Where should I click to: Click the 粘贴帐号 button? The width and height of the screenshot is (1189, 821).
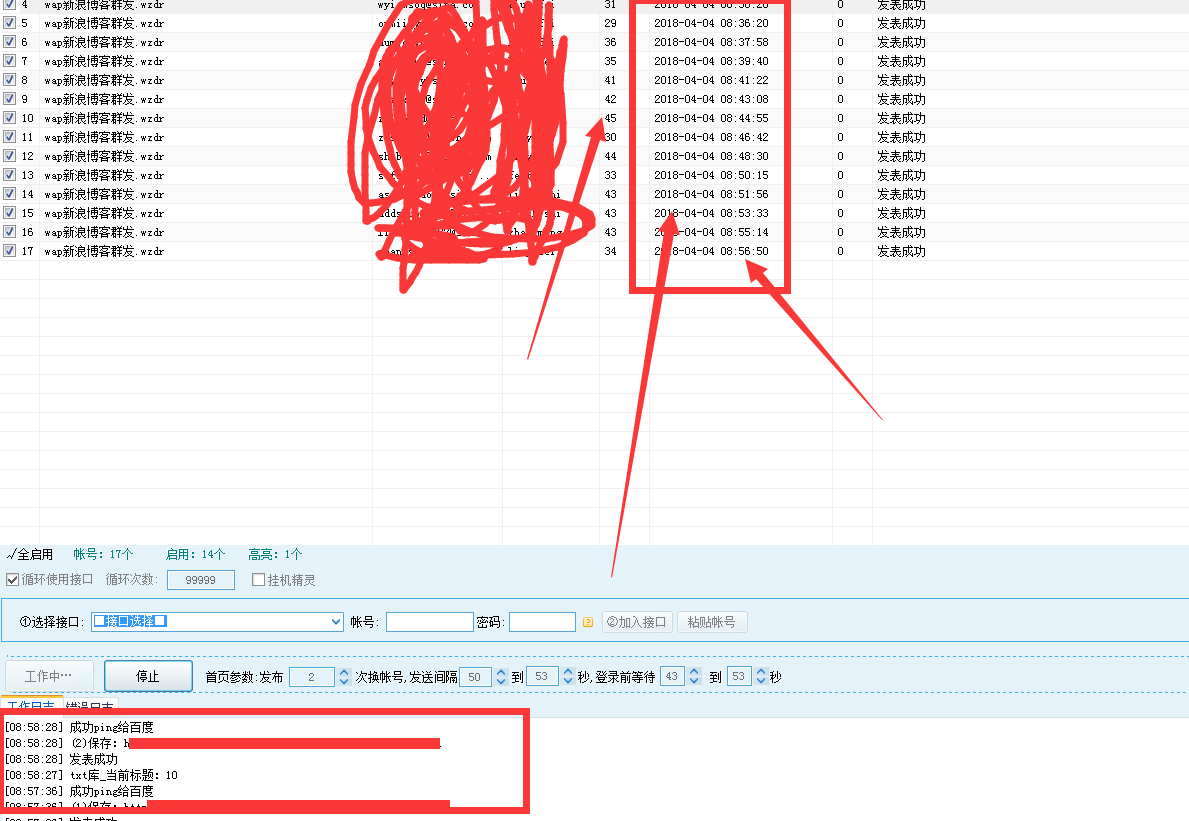[x=712, y=622]
